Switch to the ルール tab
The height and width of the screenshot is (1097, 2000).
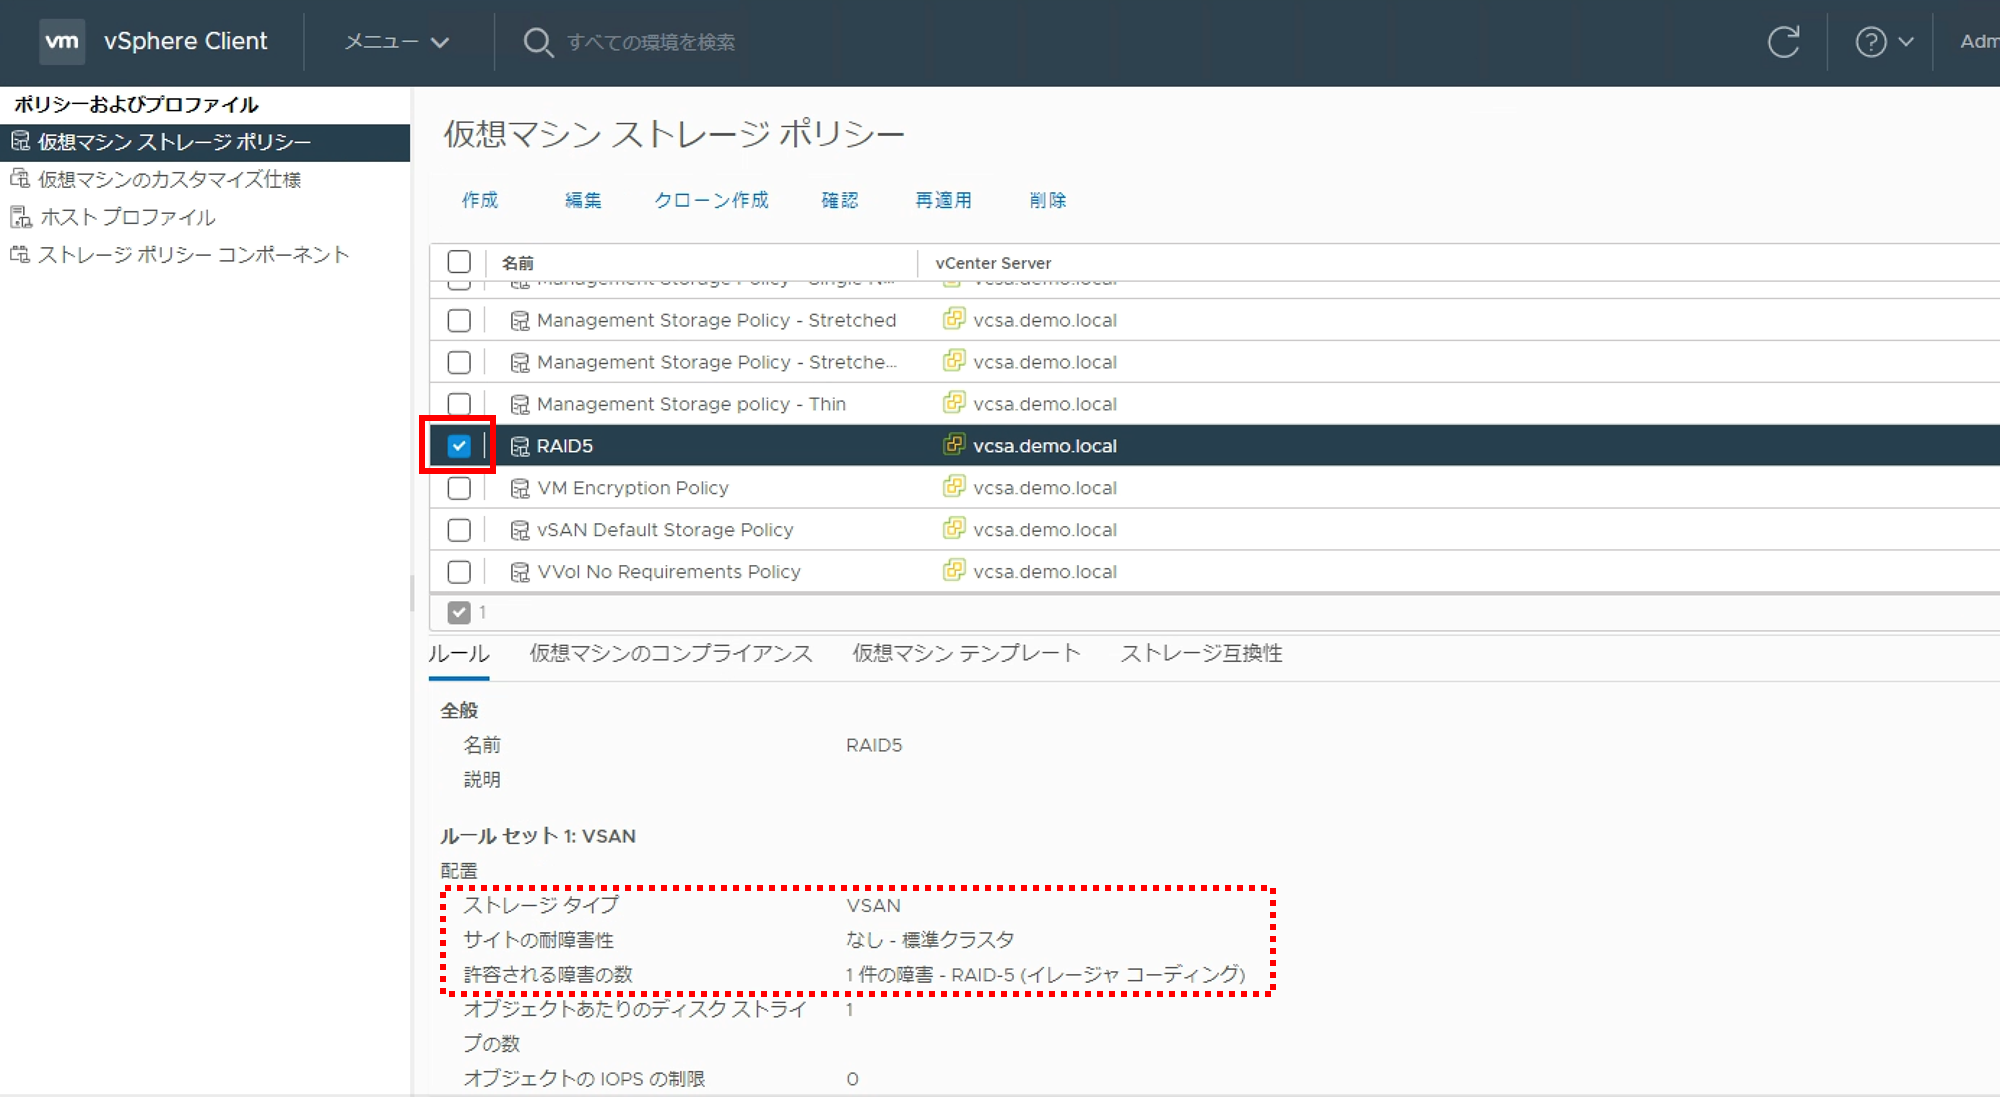pyautogui.click(x=459, y=654)
